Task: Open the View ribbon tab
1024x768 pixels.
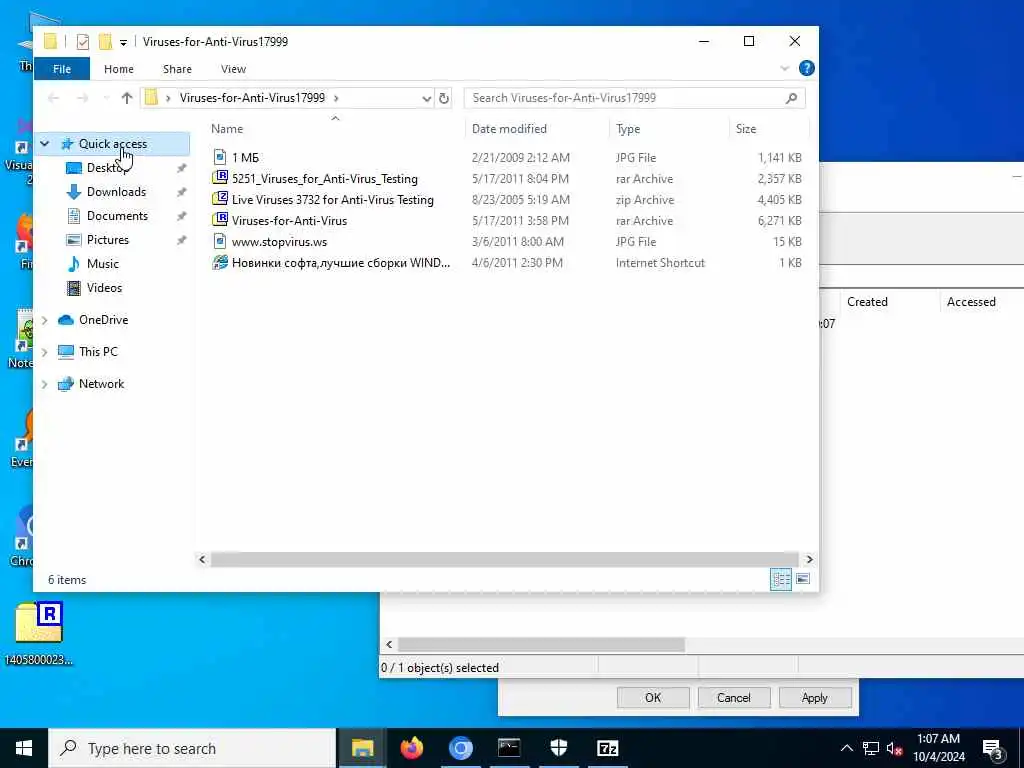Action: pos(233,69)
